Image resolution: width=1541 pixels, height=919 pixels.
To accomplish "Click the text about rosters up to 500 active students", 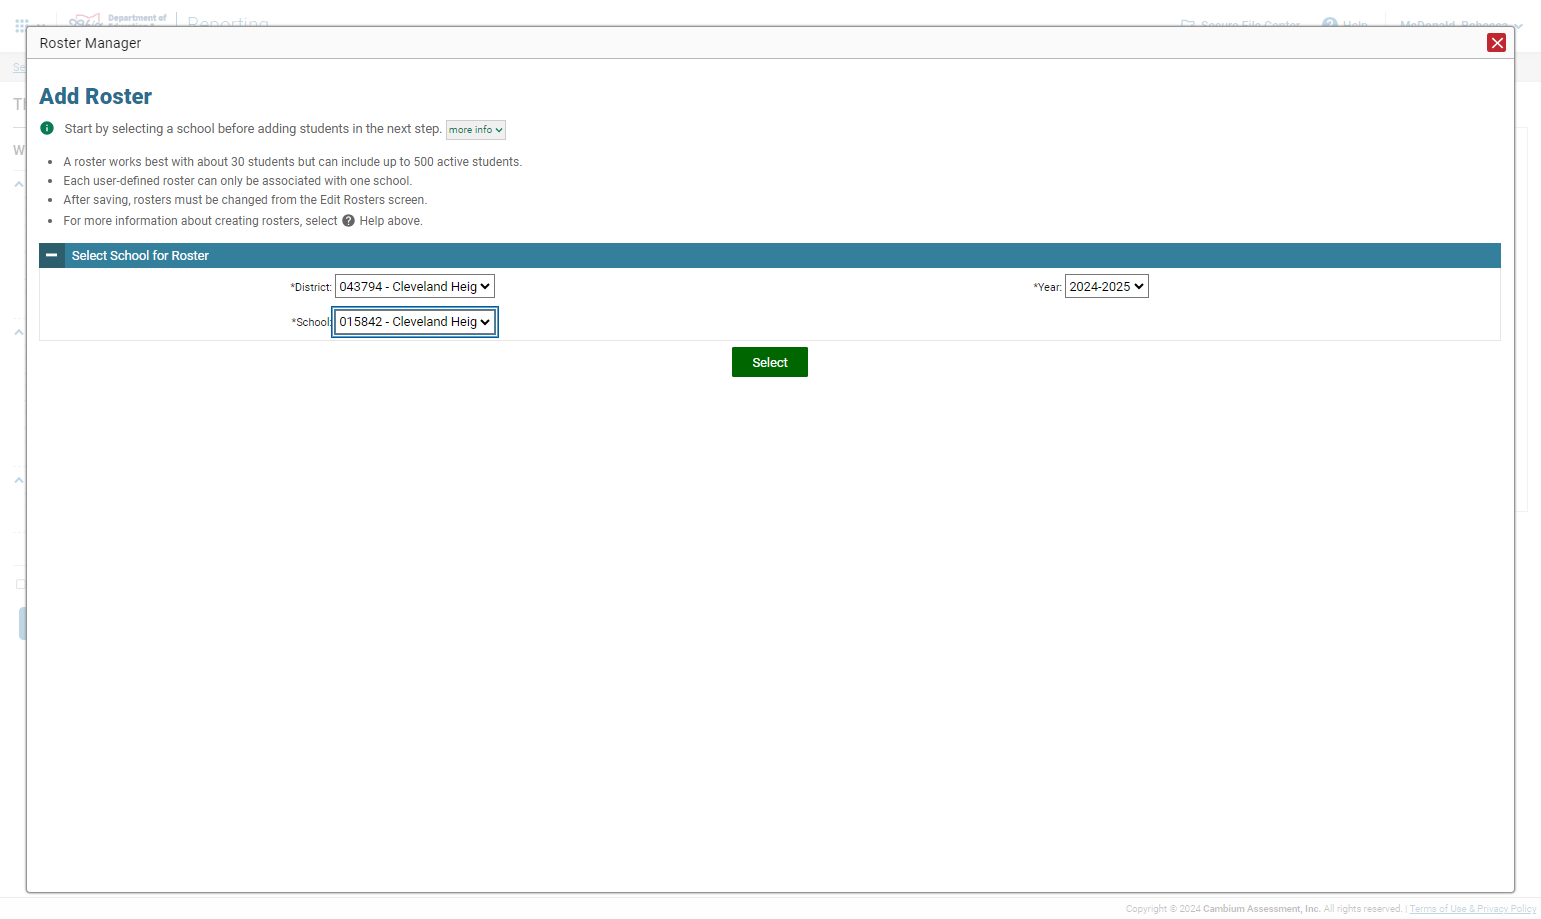I will (x=293, y=162).
